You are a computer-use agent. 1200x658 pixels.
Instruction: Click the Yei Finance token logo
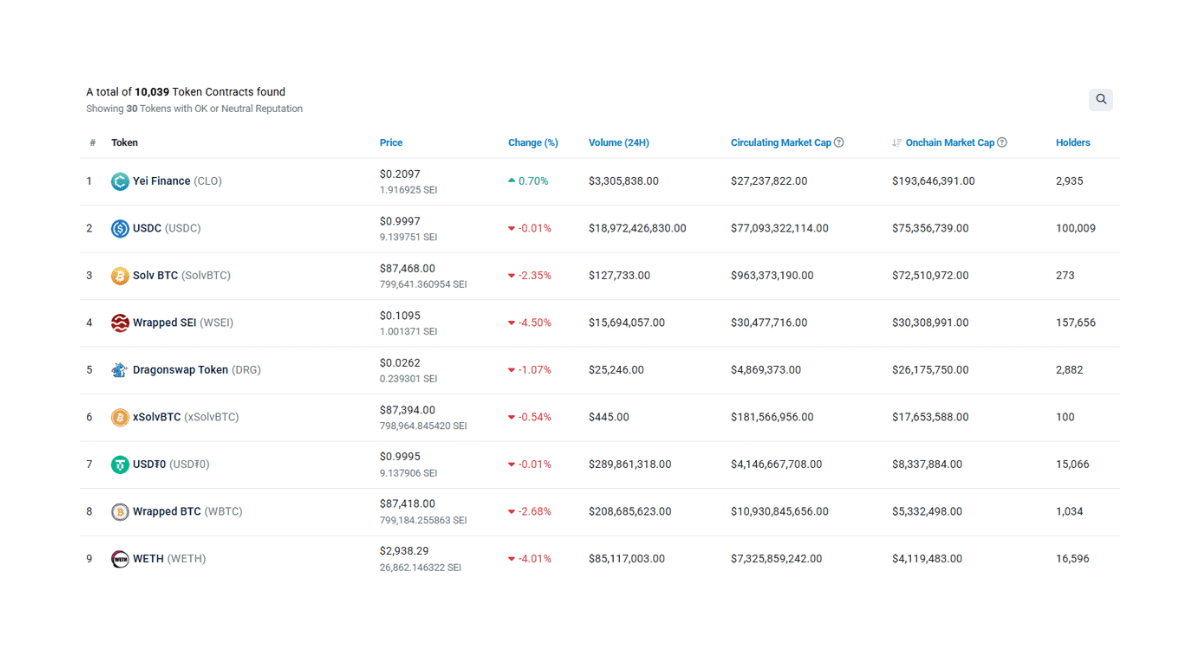click(x=120, y=181)
